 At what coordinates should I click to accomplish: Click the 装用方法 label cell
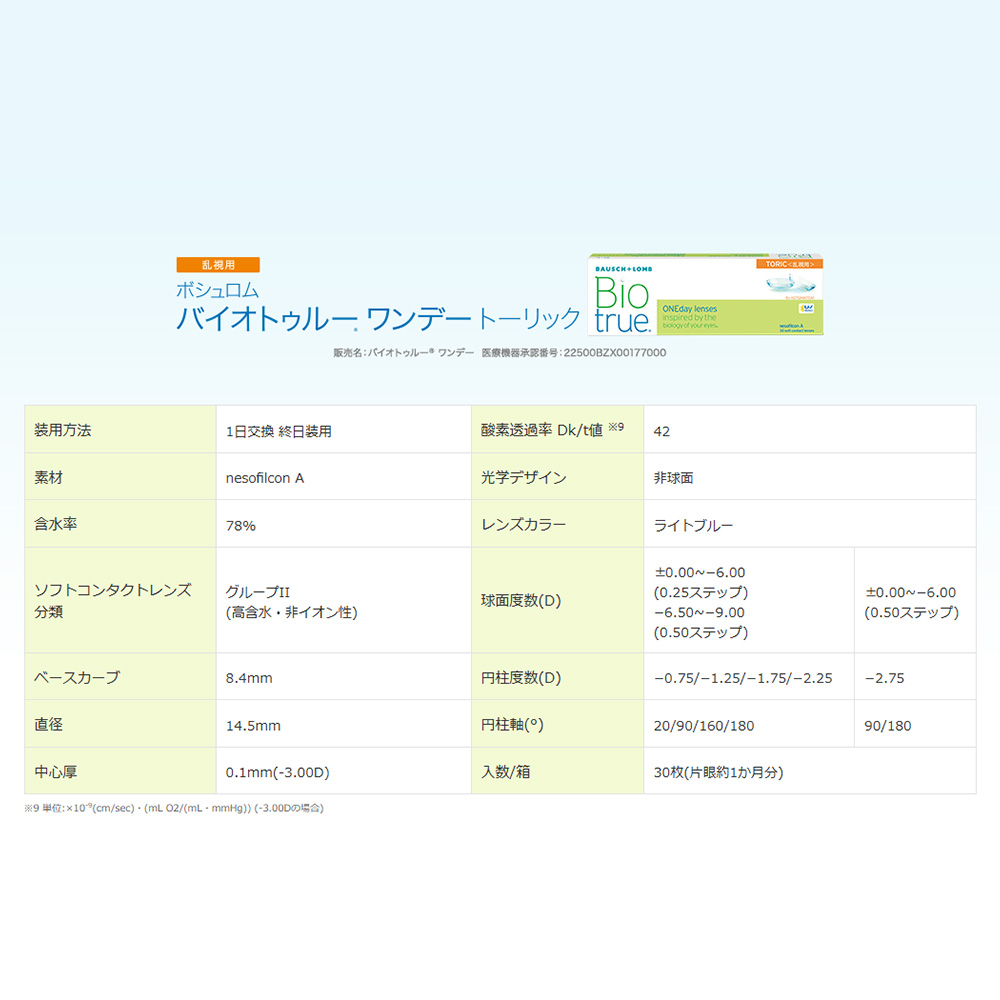coord(121,429)
